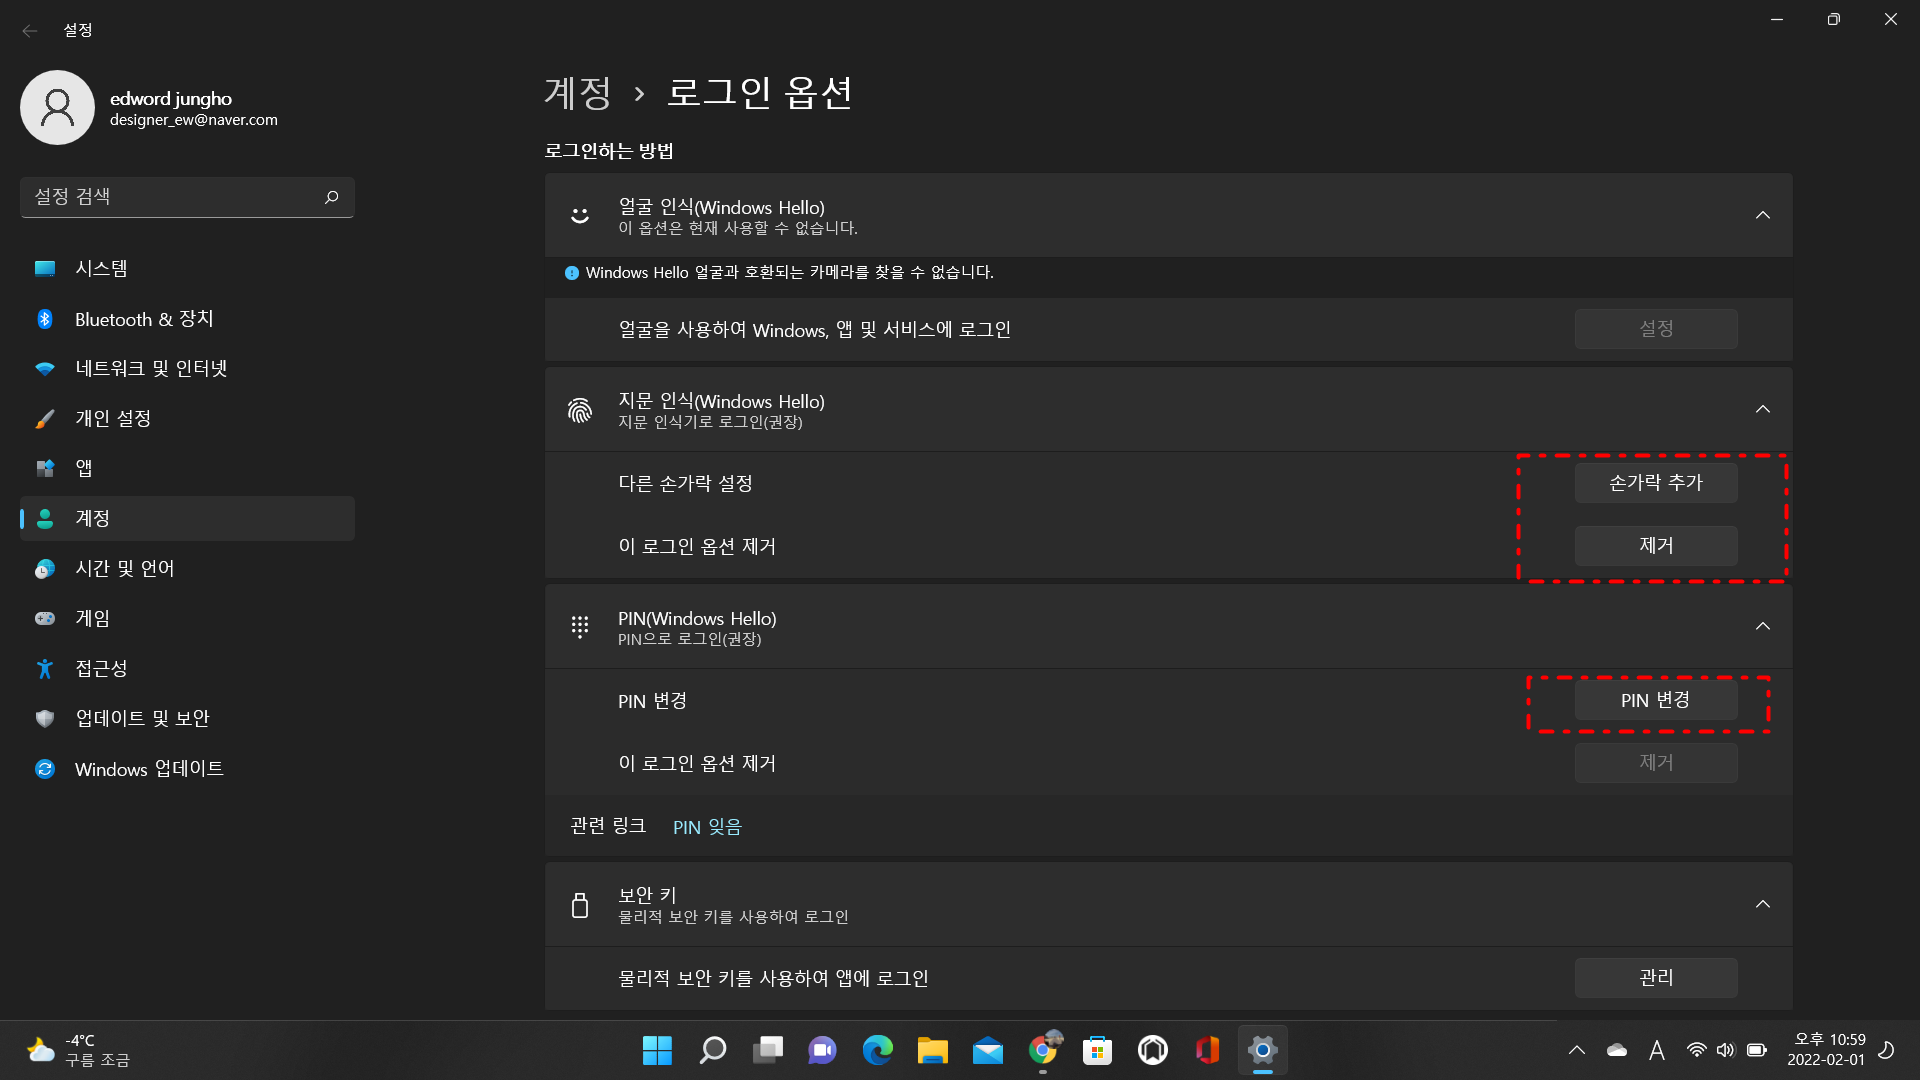This screenshot has width=1920, height=1080.
Task: Collapse the 지문 인식(Windows Hello) section
Action: click(x=1762, y=409)
